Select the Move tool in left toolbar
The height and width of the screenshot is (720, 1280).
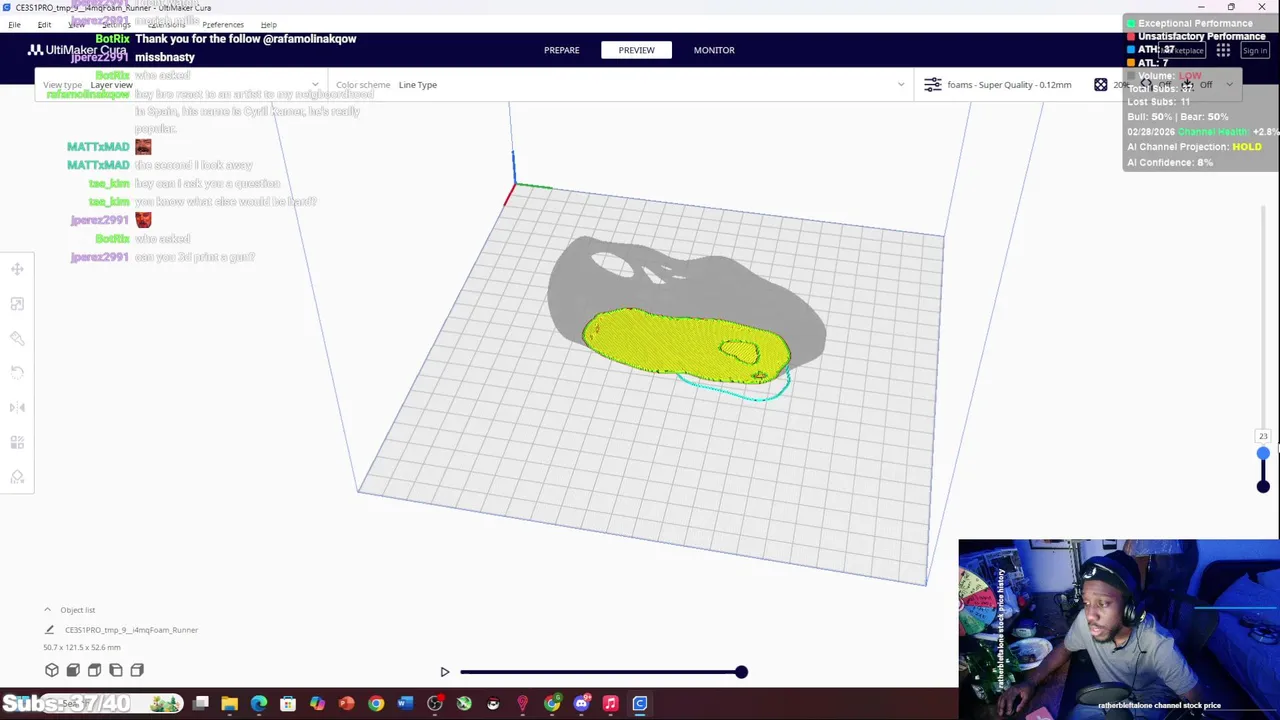pos(17,269)
